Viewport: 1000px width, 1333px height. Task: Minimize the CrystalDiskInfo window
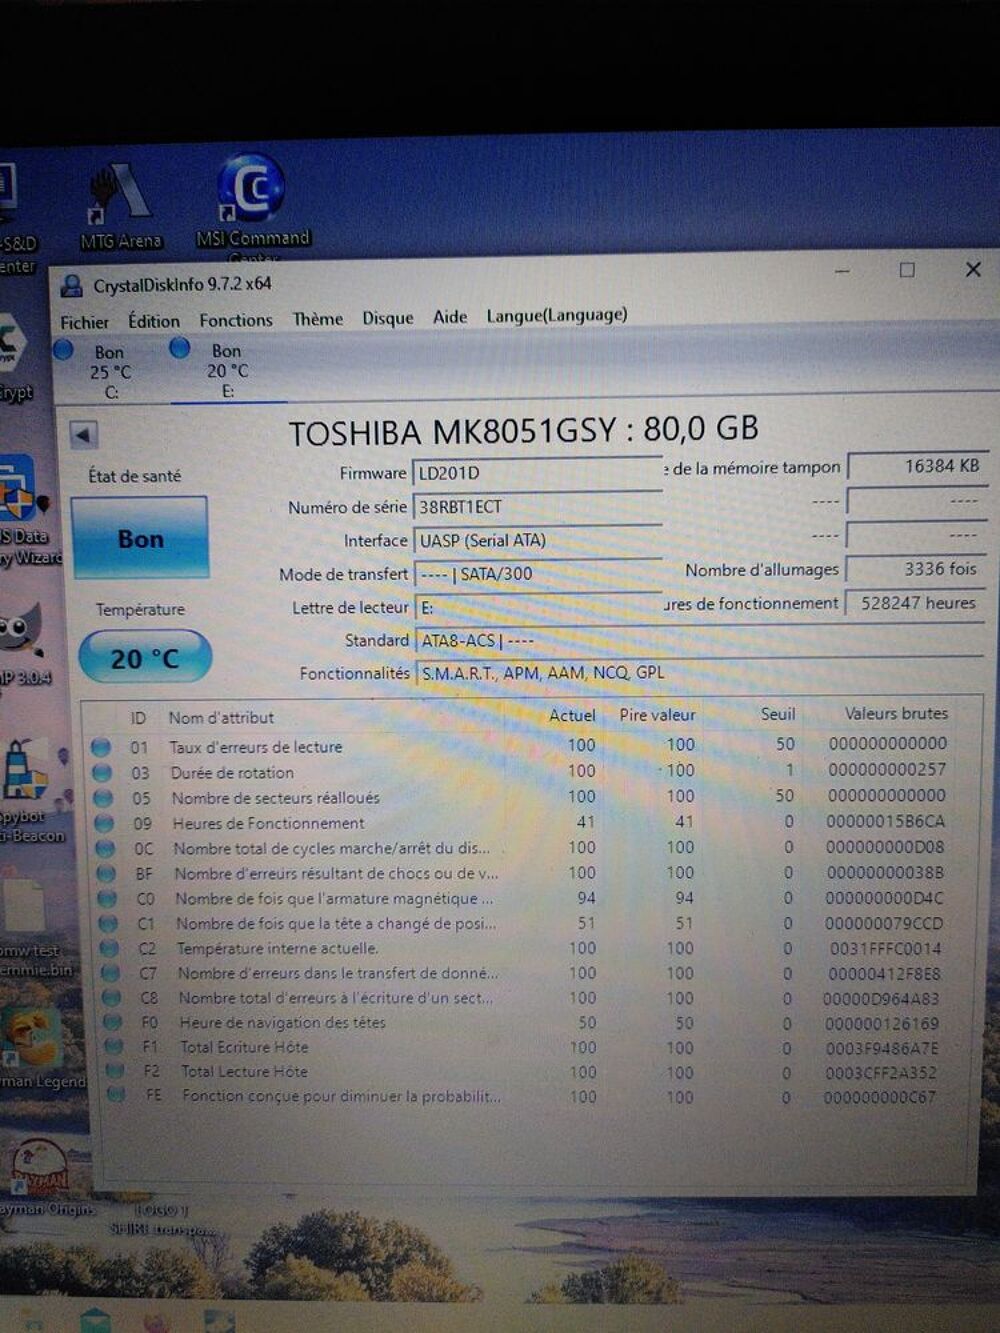point(842,271)
